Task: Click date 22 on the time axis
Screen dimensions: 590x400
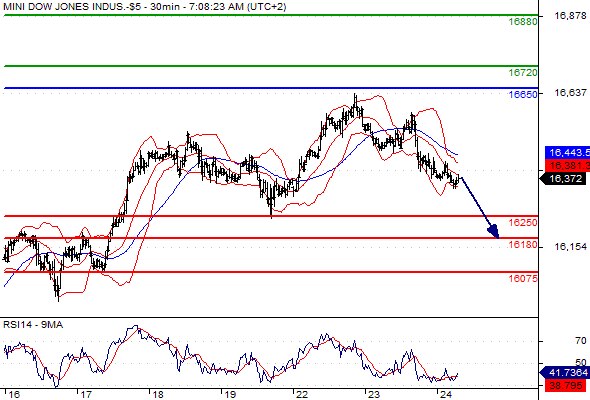Action: tap(302, 395)
